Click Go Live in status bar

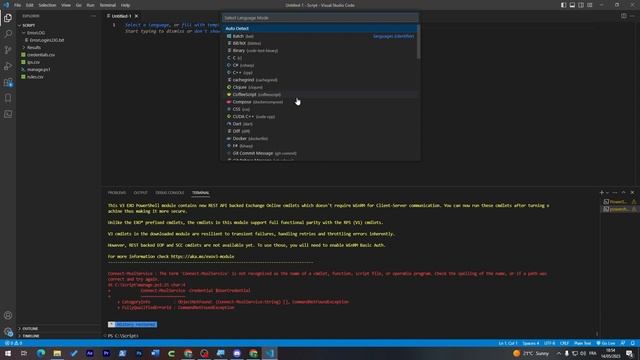point(606,343)
